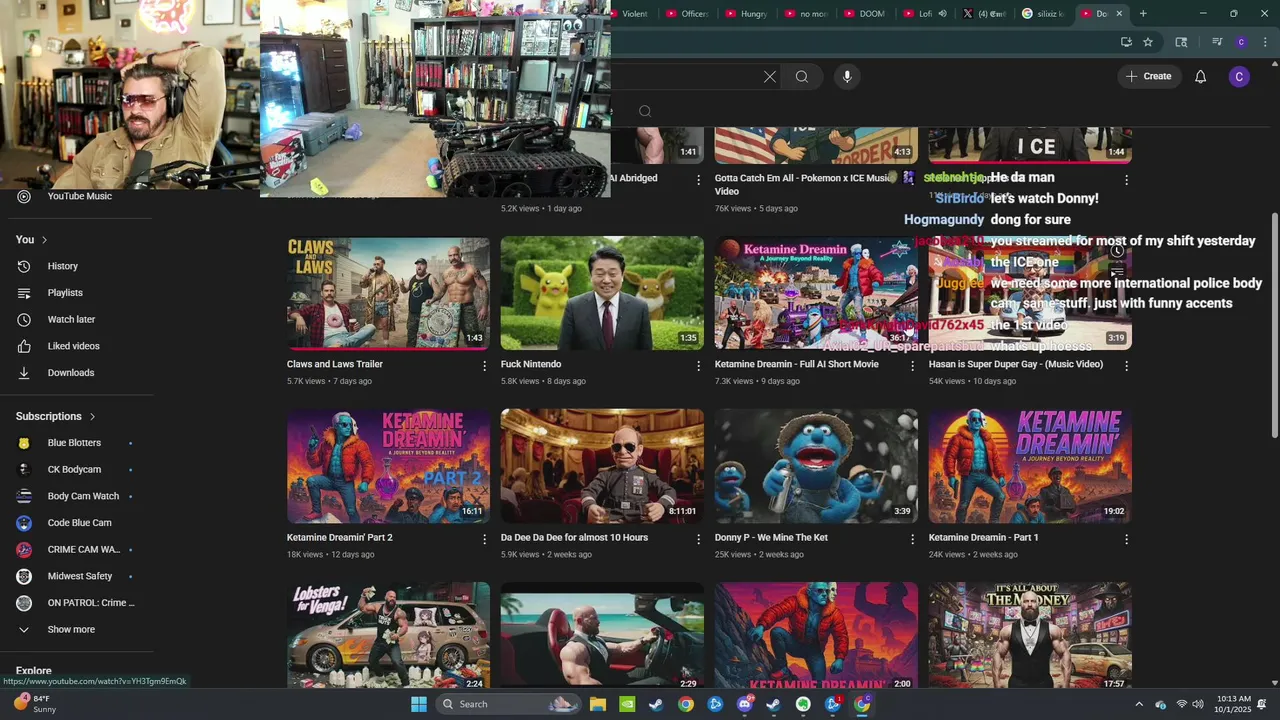Open CK Bodycam subscription
This screenshot has width=1280, height=720.
[77, 470]
